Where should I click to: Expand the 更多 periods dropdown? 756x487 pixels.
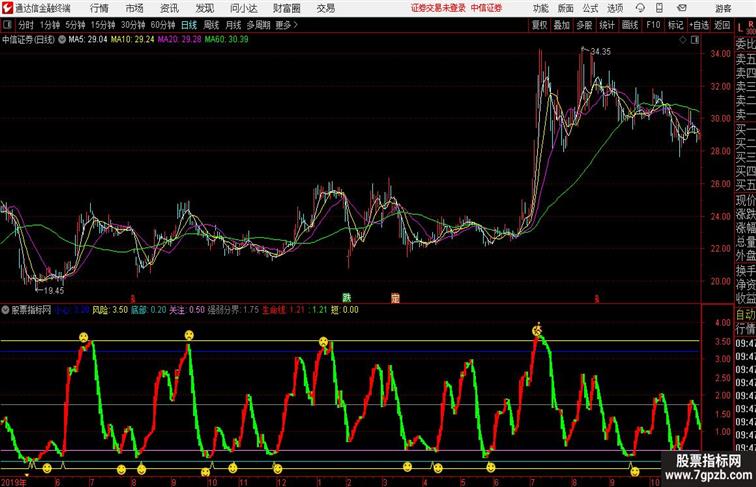[286, 25]
